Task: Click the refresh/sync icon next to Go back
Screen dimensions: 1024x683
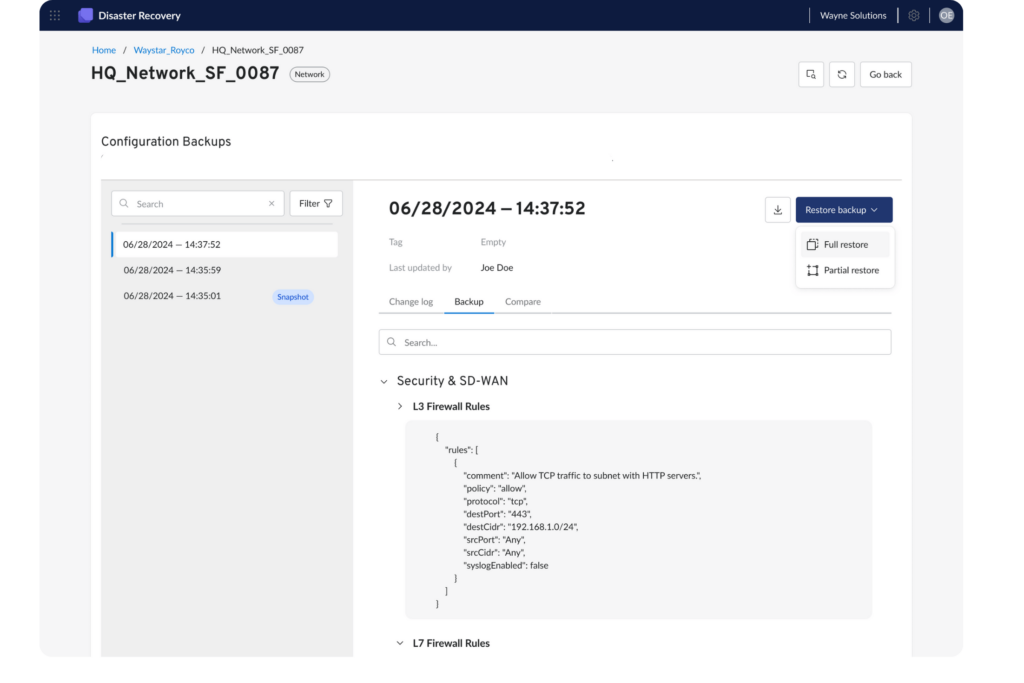Action: coord(841,74)
